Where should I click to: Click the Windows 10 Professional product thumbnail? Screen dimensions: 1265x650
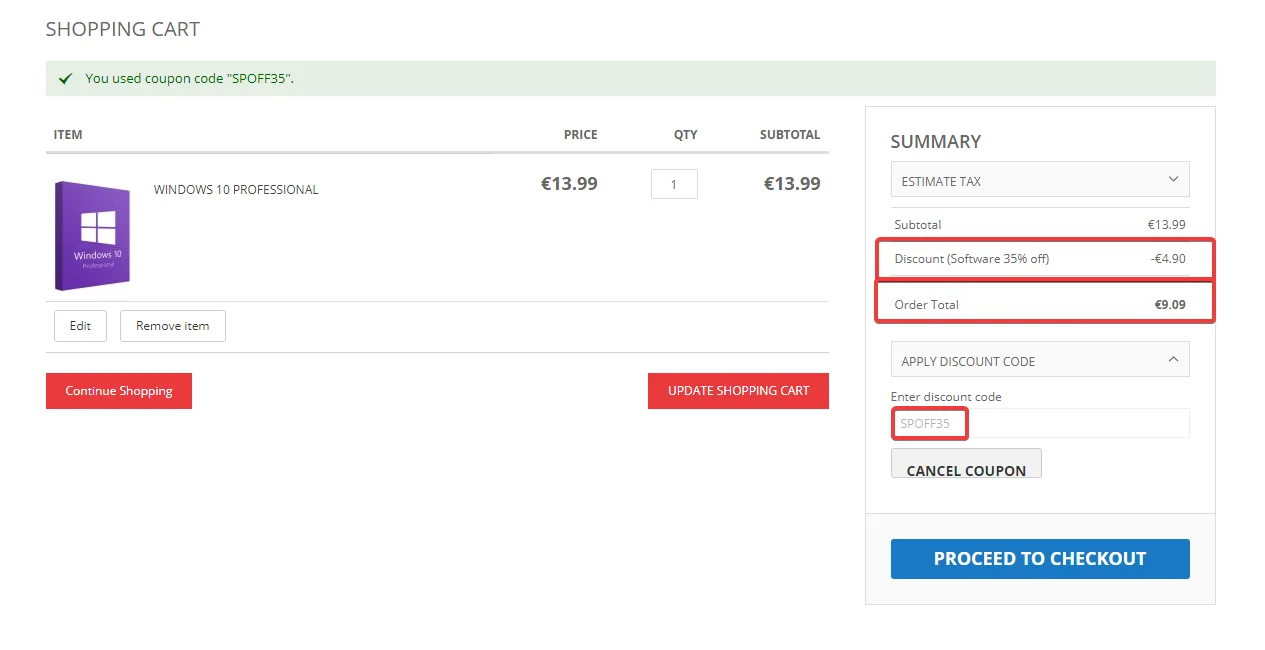point(93,236)
